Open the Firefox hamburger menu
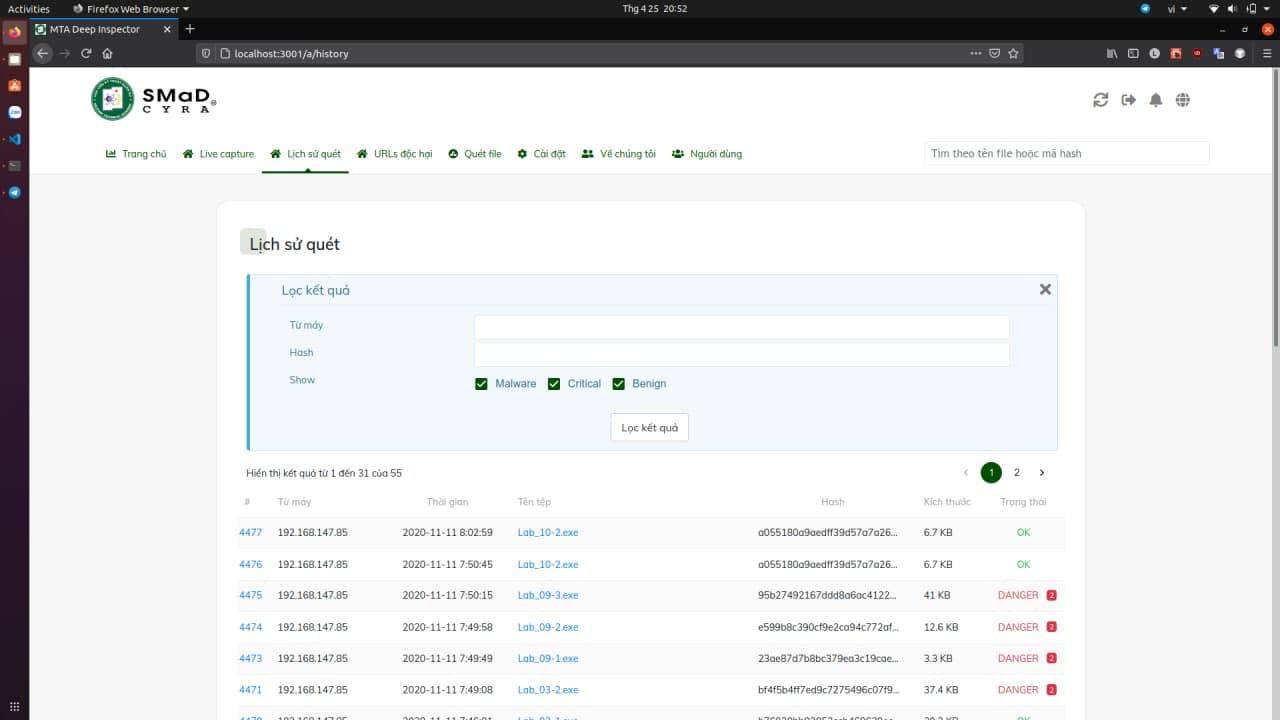The image size is (1280, 720). 1267,53
